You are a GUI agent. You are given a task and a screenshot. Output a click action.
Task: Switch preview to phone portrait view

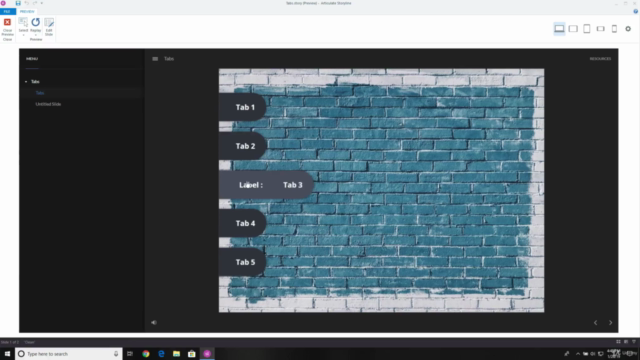[614, 29]
